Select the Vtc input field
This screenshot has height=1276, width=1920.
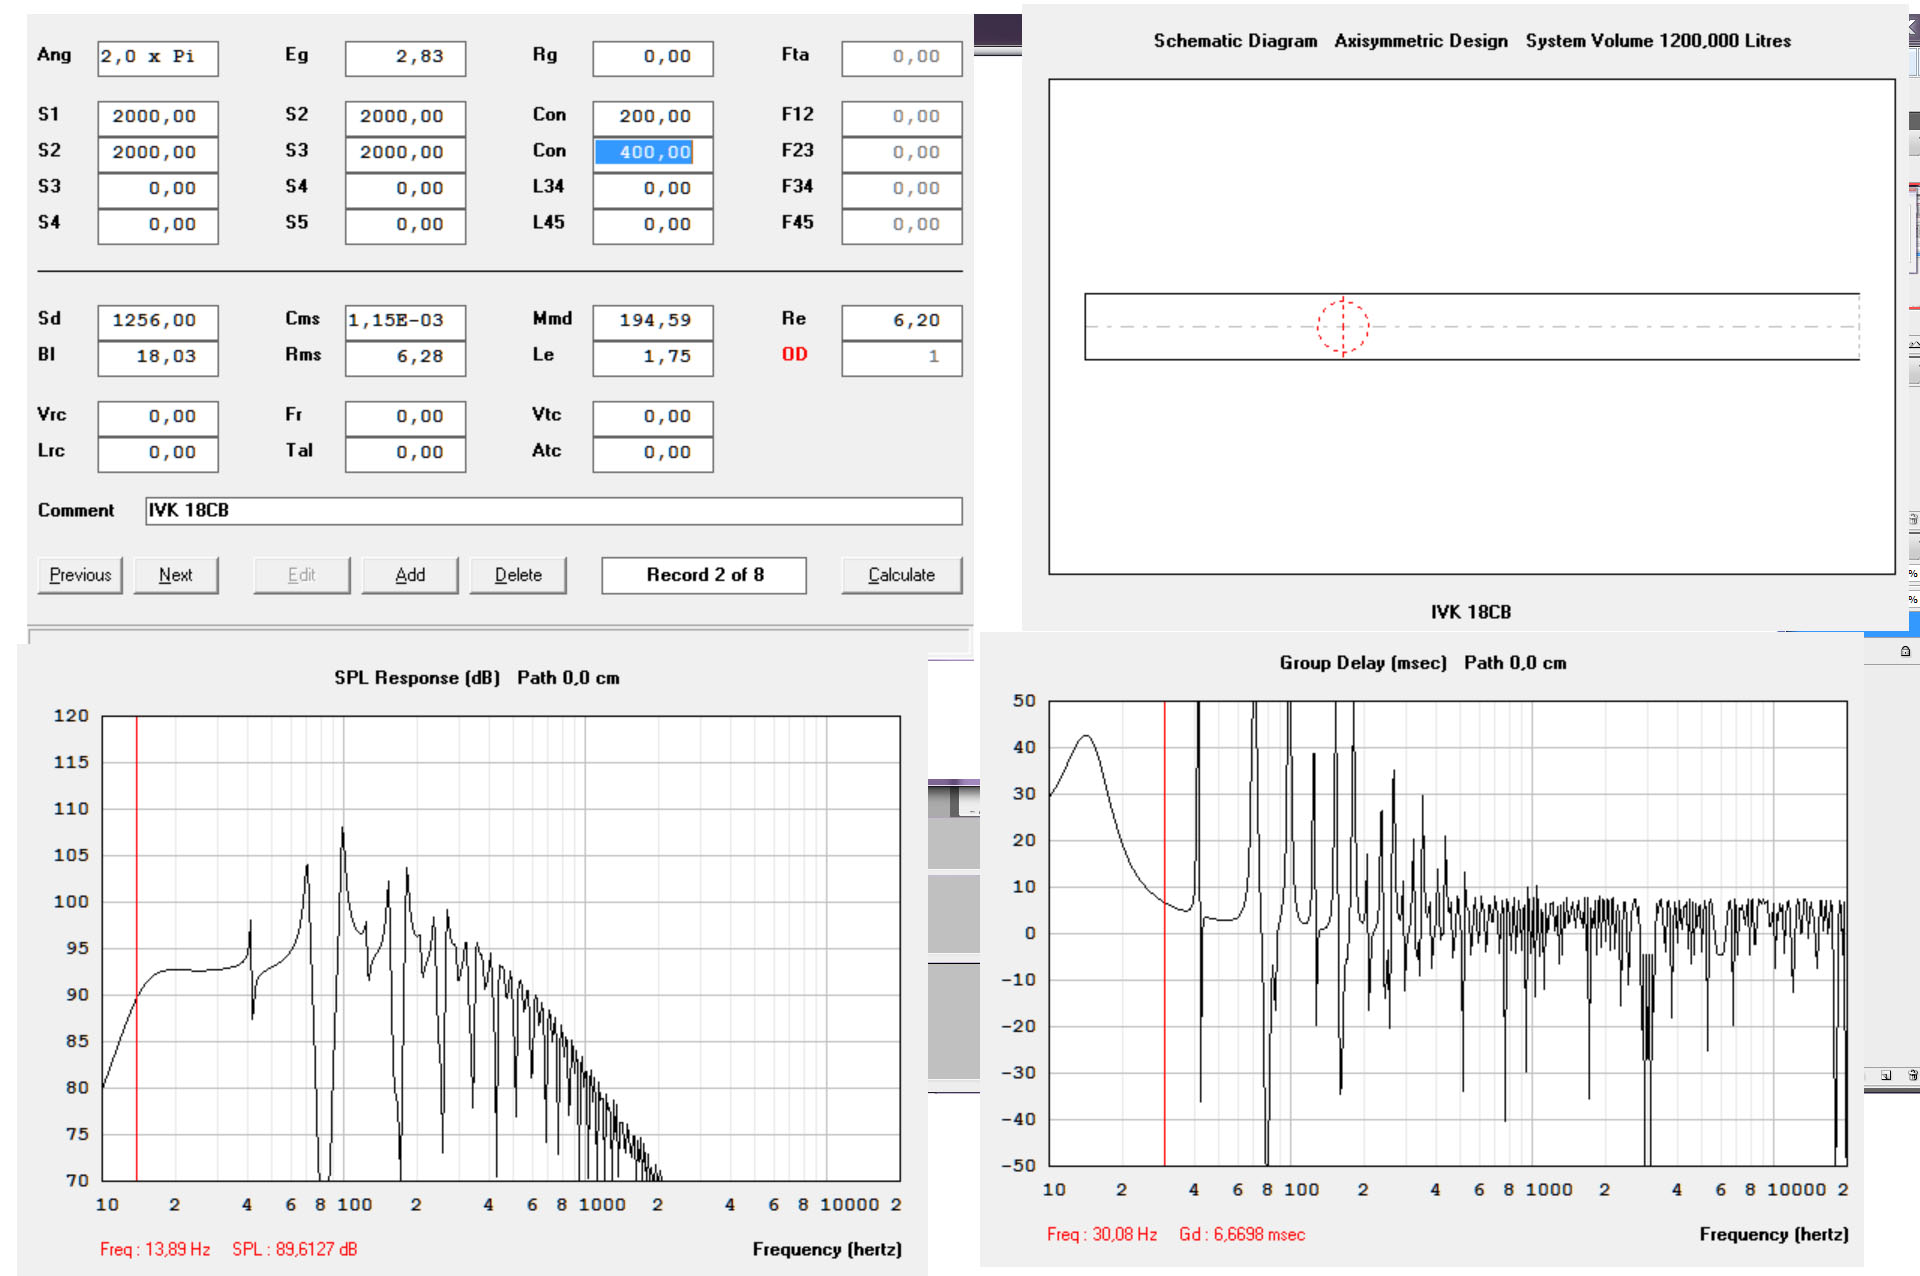pos(653,417)
